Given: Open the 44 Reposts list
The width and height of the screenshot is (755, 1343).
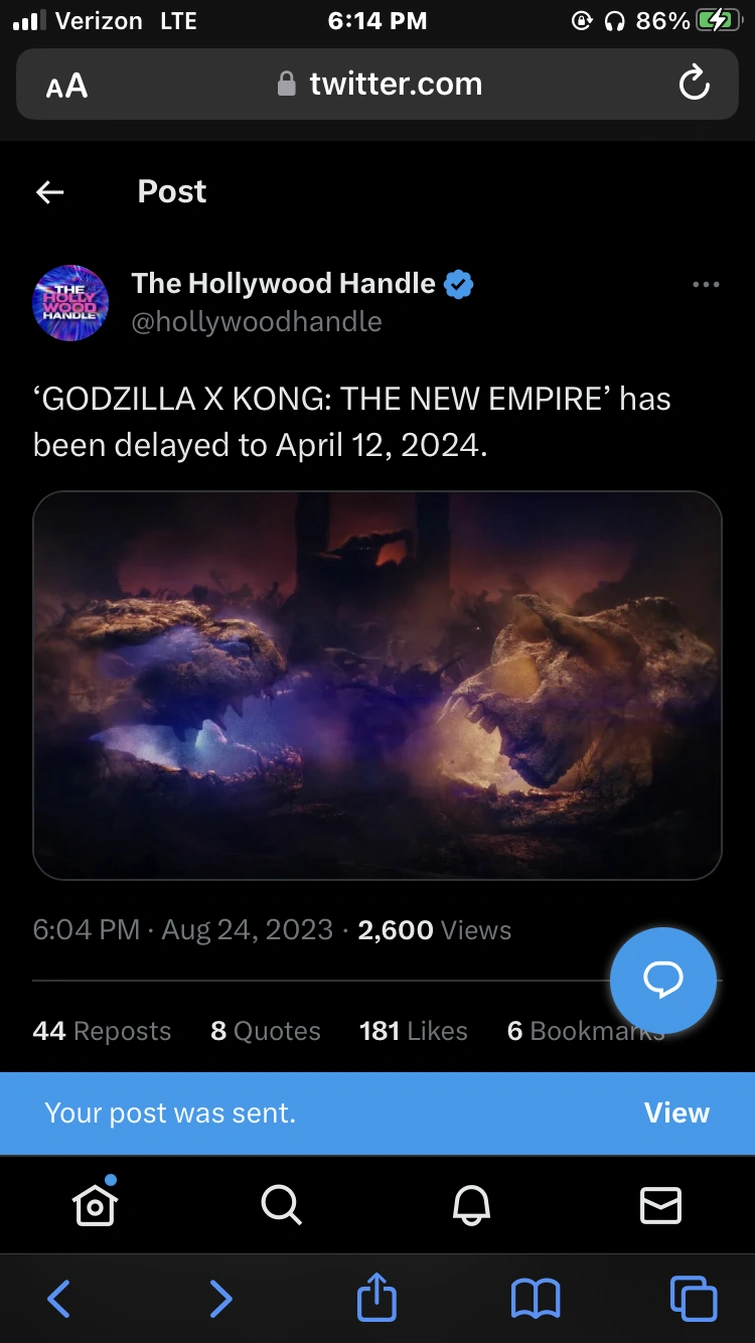Looking at the screenshot, I should 101,1030.
